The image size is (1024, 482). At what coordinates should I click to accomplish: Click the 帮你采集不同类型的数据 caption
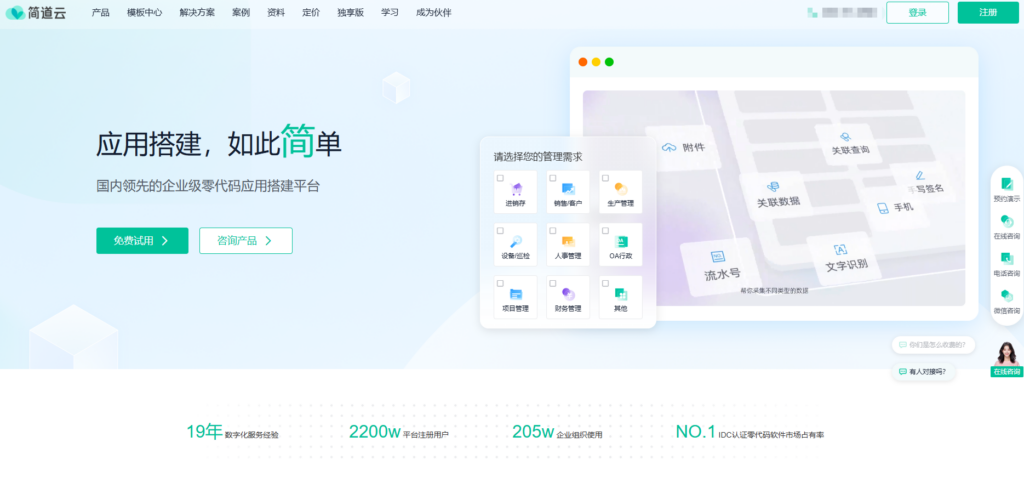click(774, 291)
